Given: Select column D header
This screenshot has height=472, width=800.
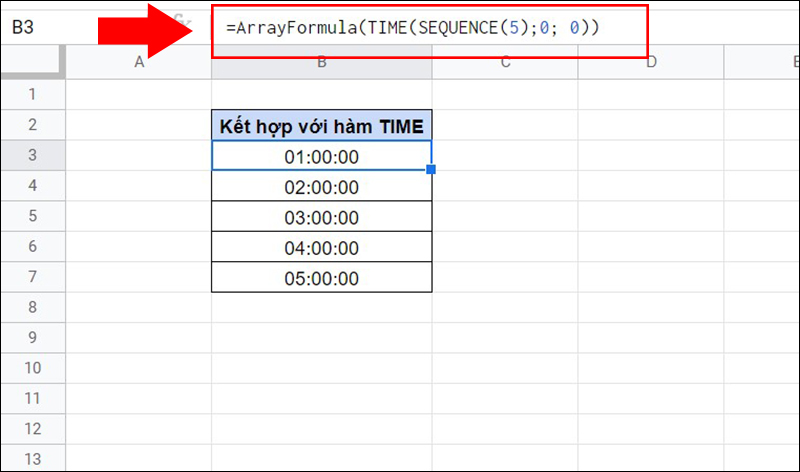Looking at the screenshot, I should point(651,62).
